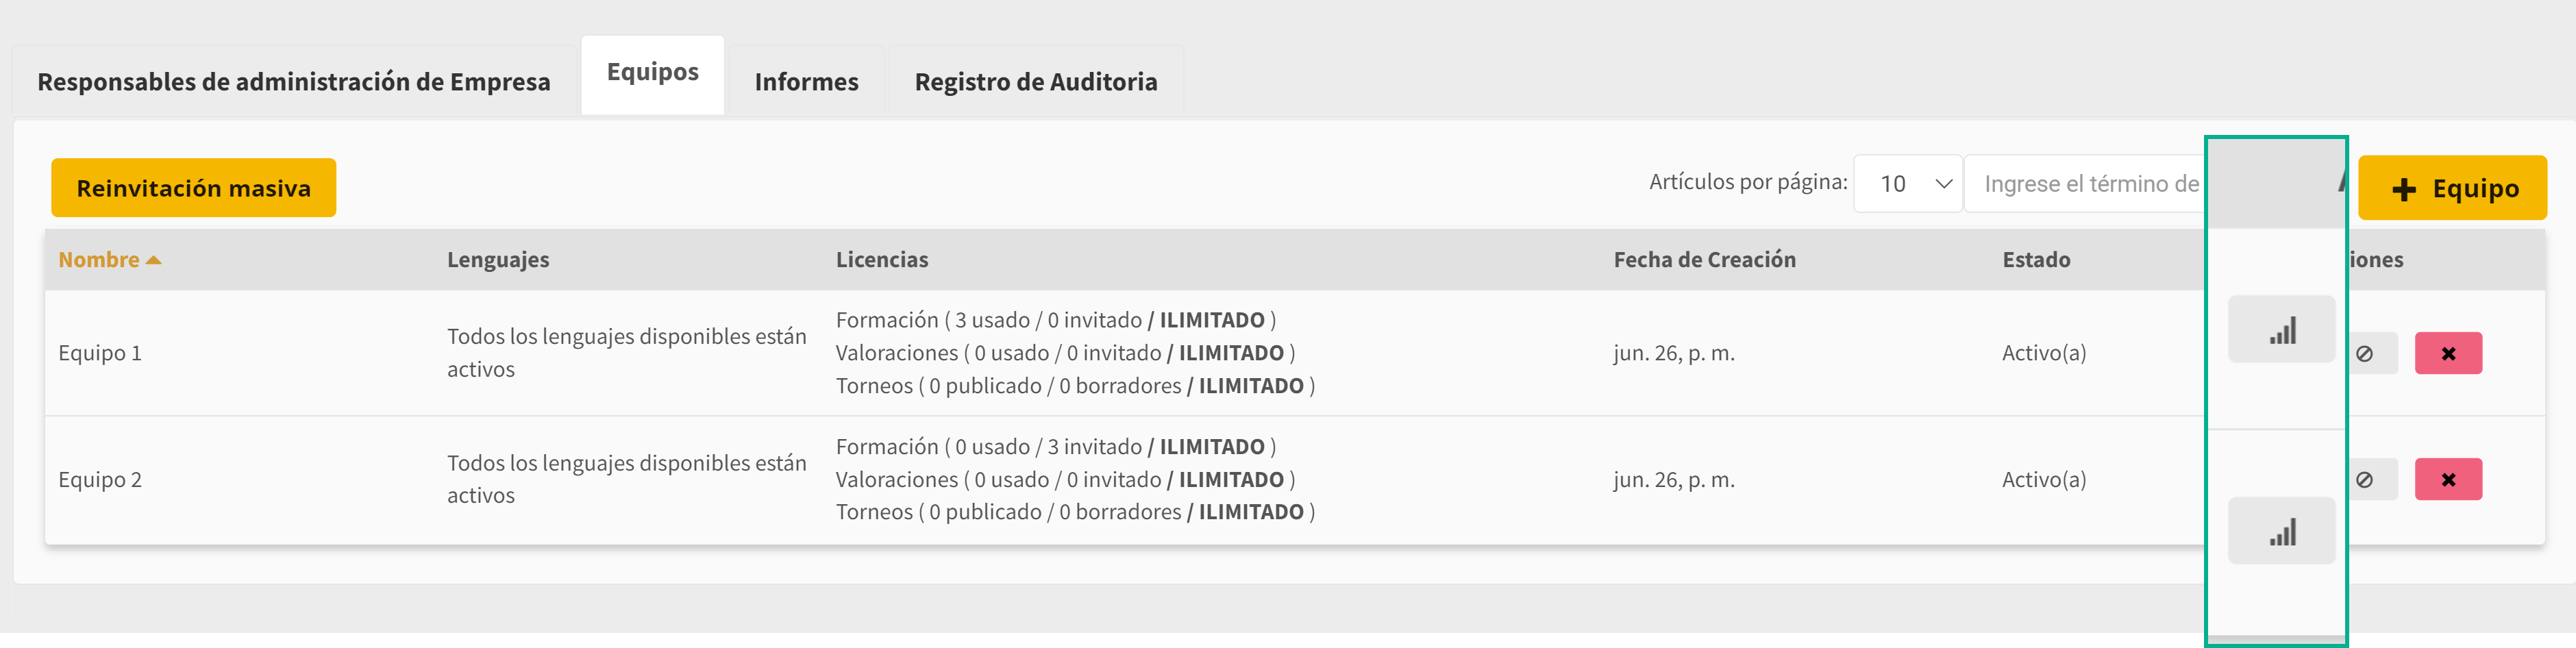Sort table by Estado column header
The height and width of the screenshot is (648, 2576).
2036,260
